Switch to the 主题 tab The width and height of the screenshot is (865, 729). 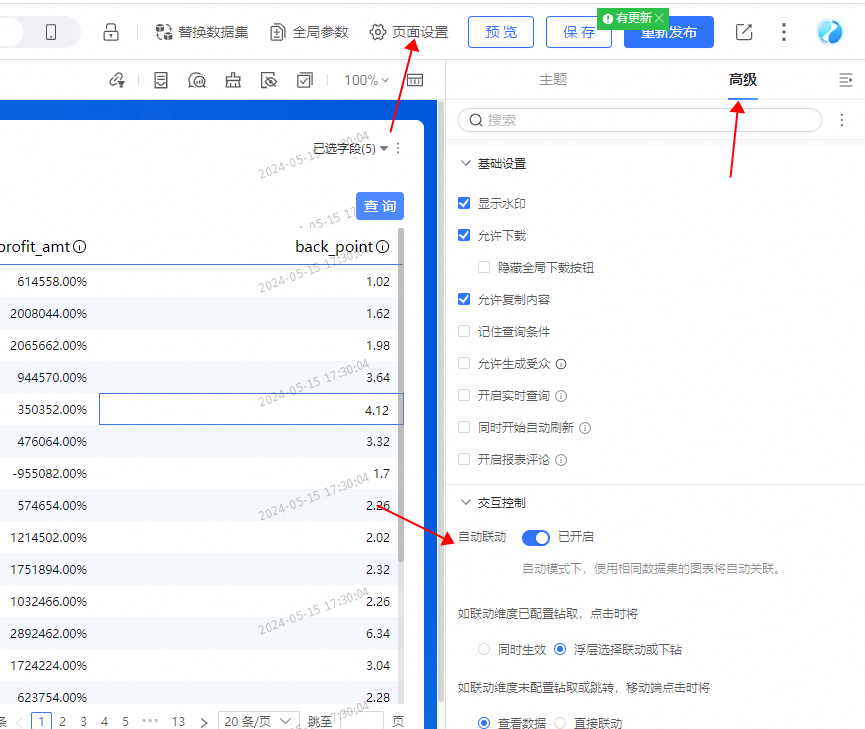(553, 80)
